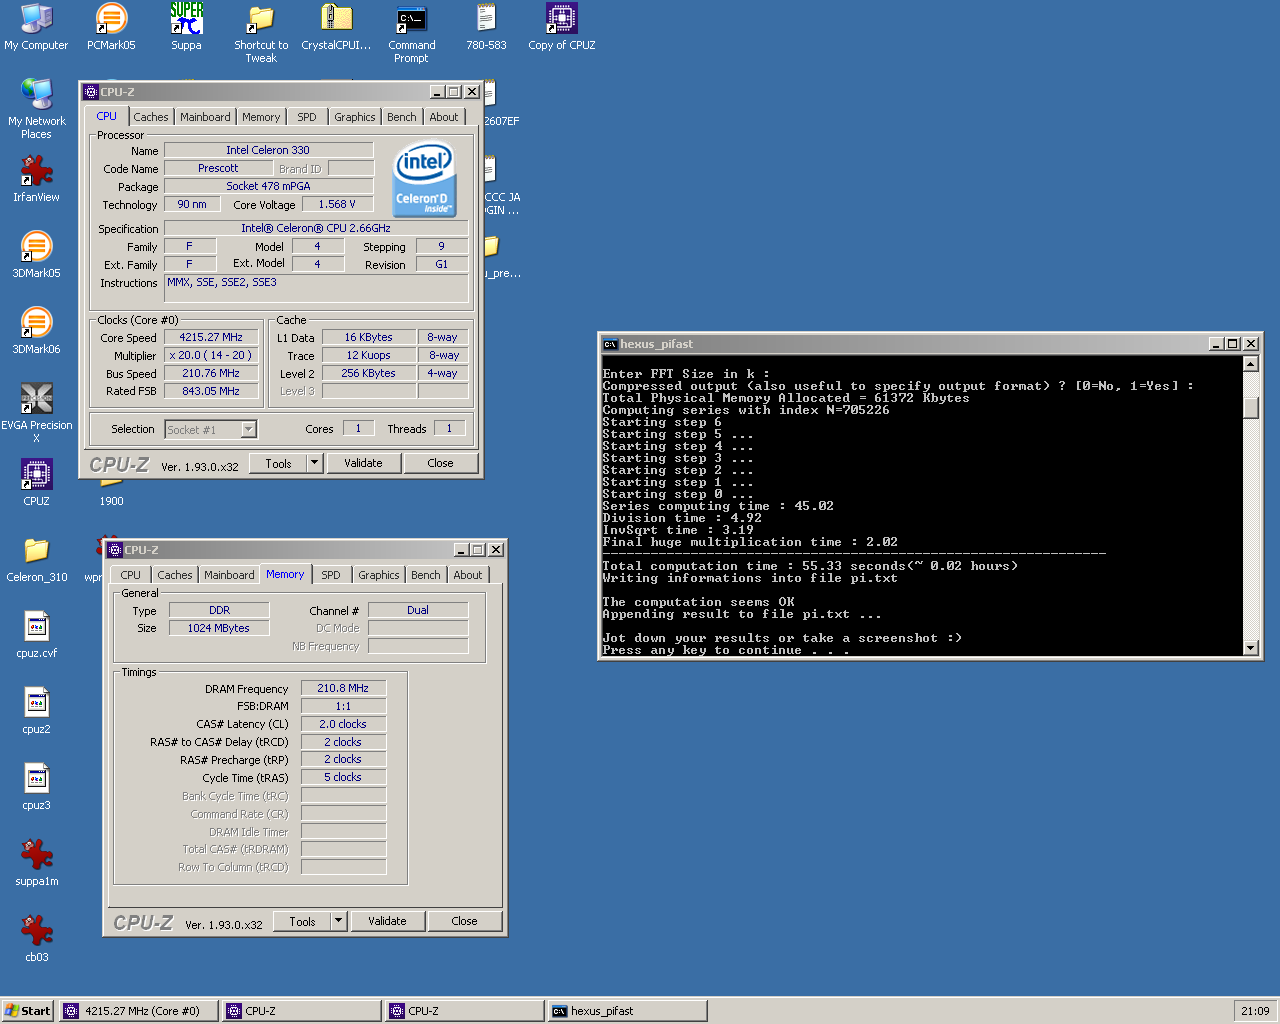Open the 3DMark05 desktop shortcut
The width and height of the screenshot is (1280, 1024).
36,255
